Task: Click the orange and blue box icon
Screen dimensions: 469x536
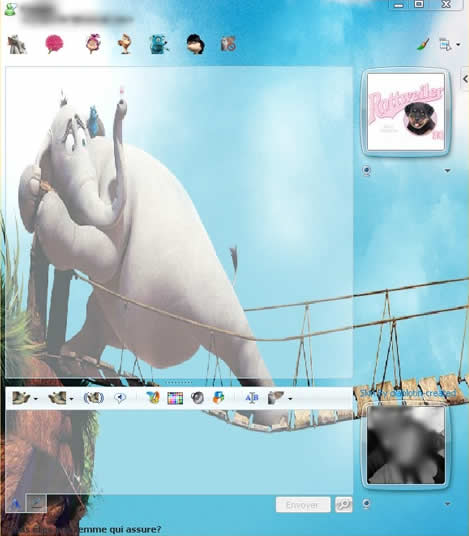Action: click(218, 398)
